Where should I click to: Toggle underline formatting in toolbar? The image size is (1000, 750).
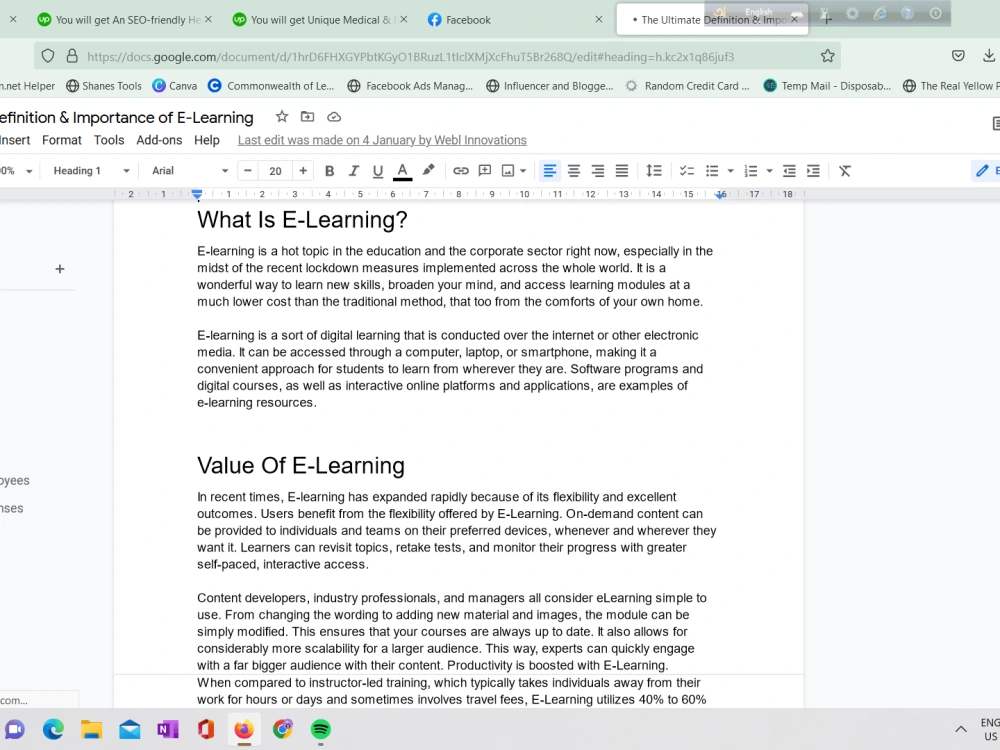378,171
